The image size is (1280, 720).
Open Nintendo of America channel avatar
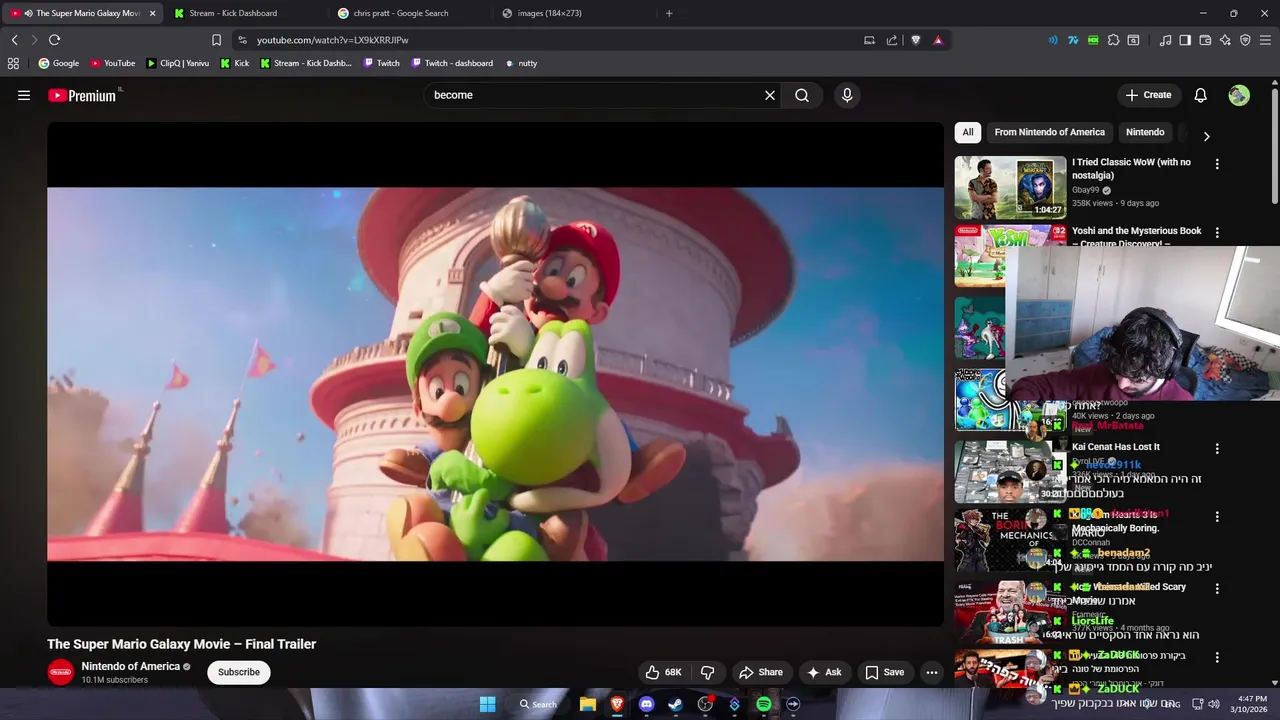click(x=61, y=672)
